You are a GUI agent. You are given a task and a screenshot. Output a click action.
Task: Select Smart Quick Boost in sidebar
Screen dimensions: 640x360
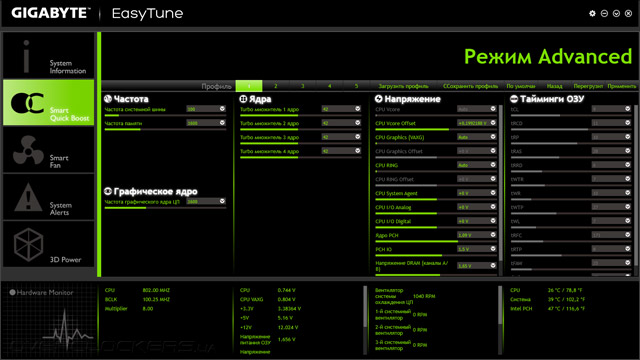click(49, 102)
